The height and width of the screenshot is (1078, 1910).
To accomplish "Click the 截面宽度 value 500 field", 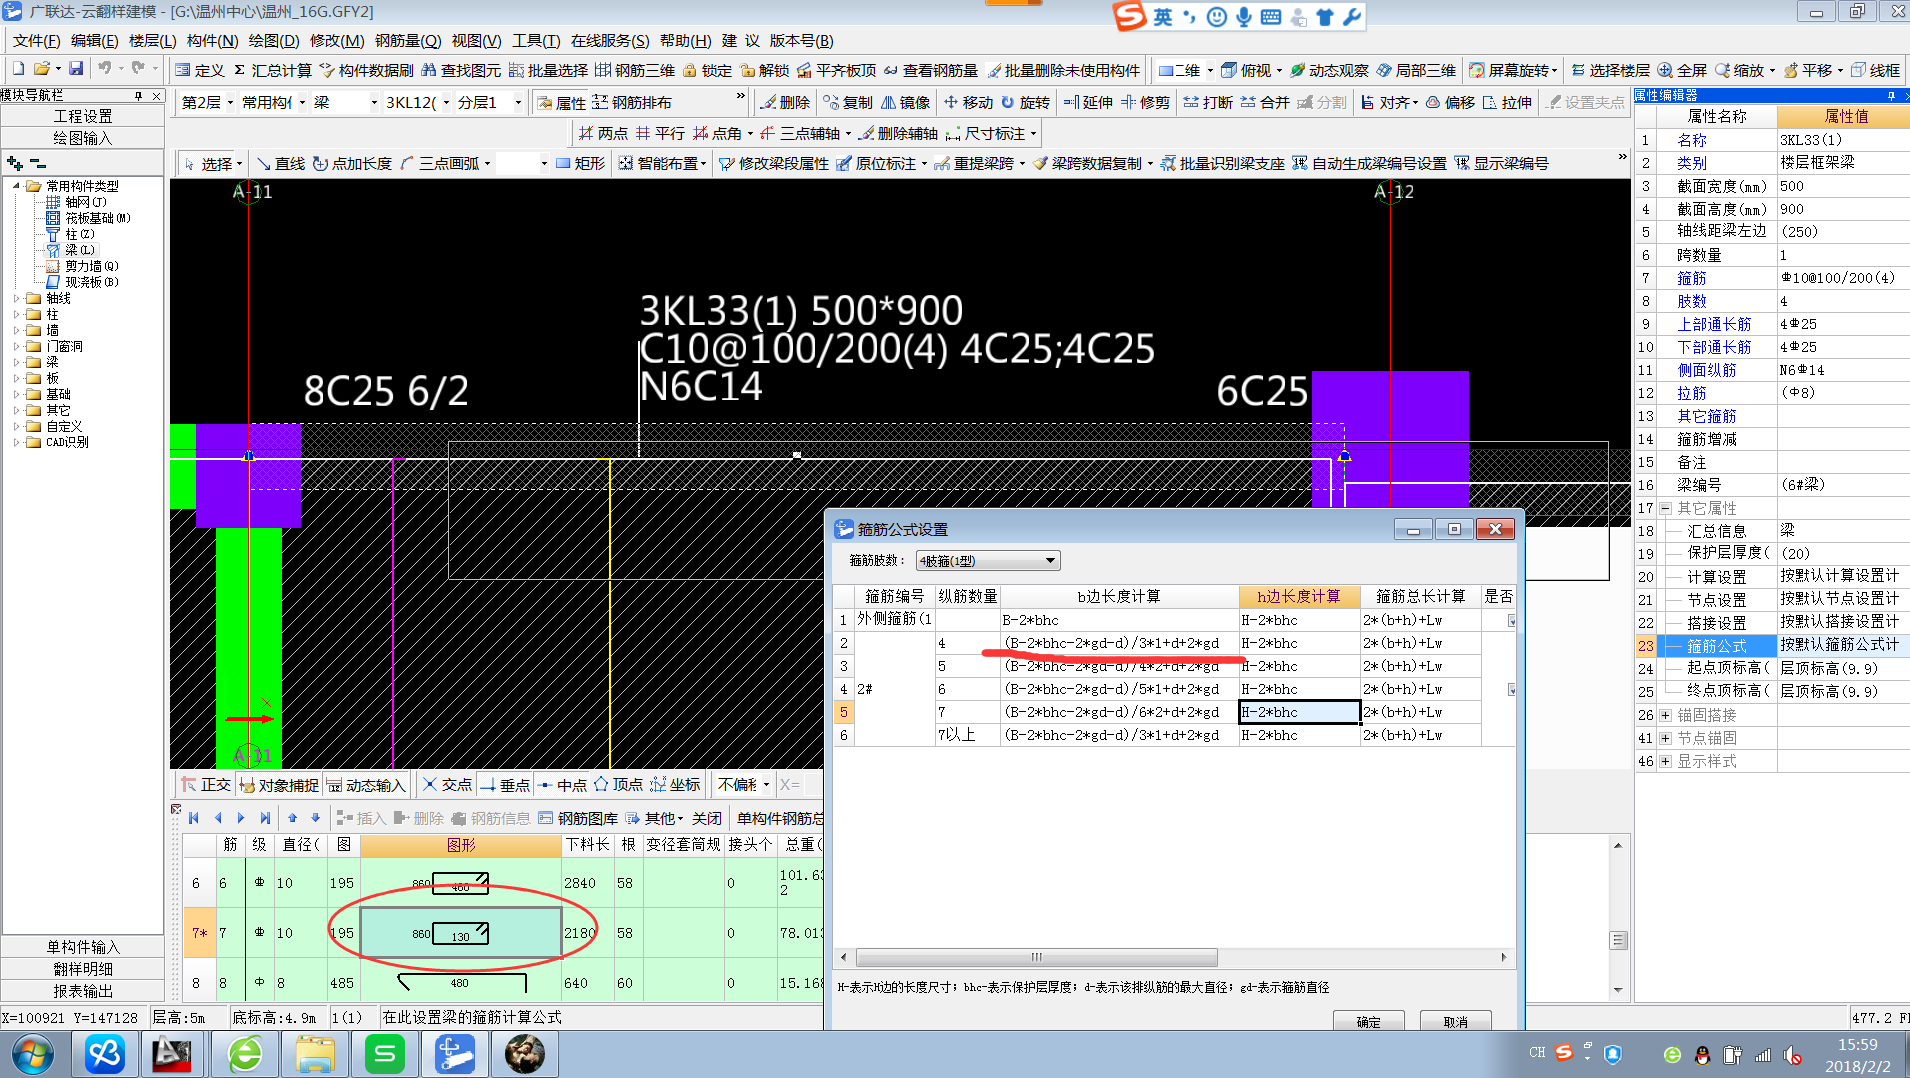I will click(1842, 186).
